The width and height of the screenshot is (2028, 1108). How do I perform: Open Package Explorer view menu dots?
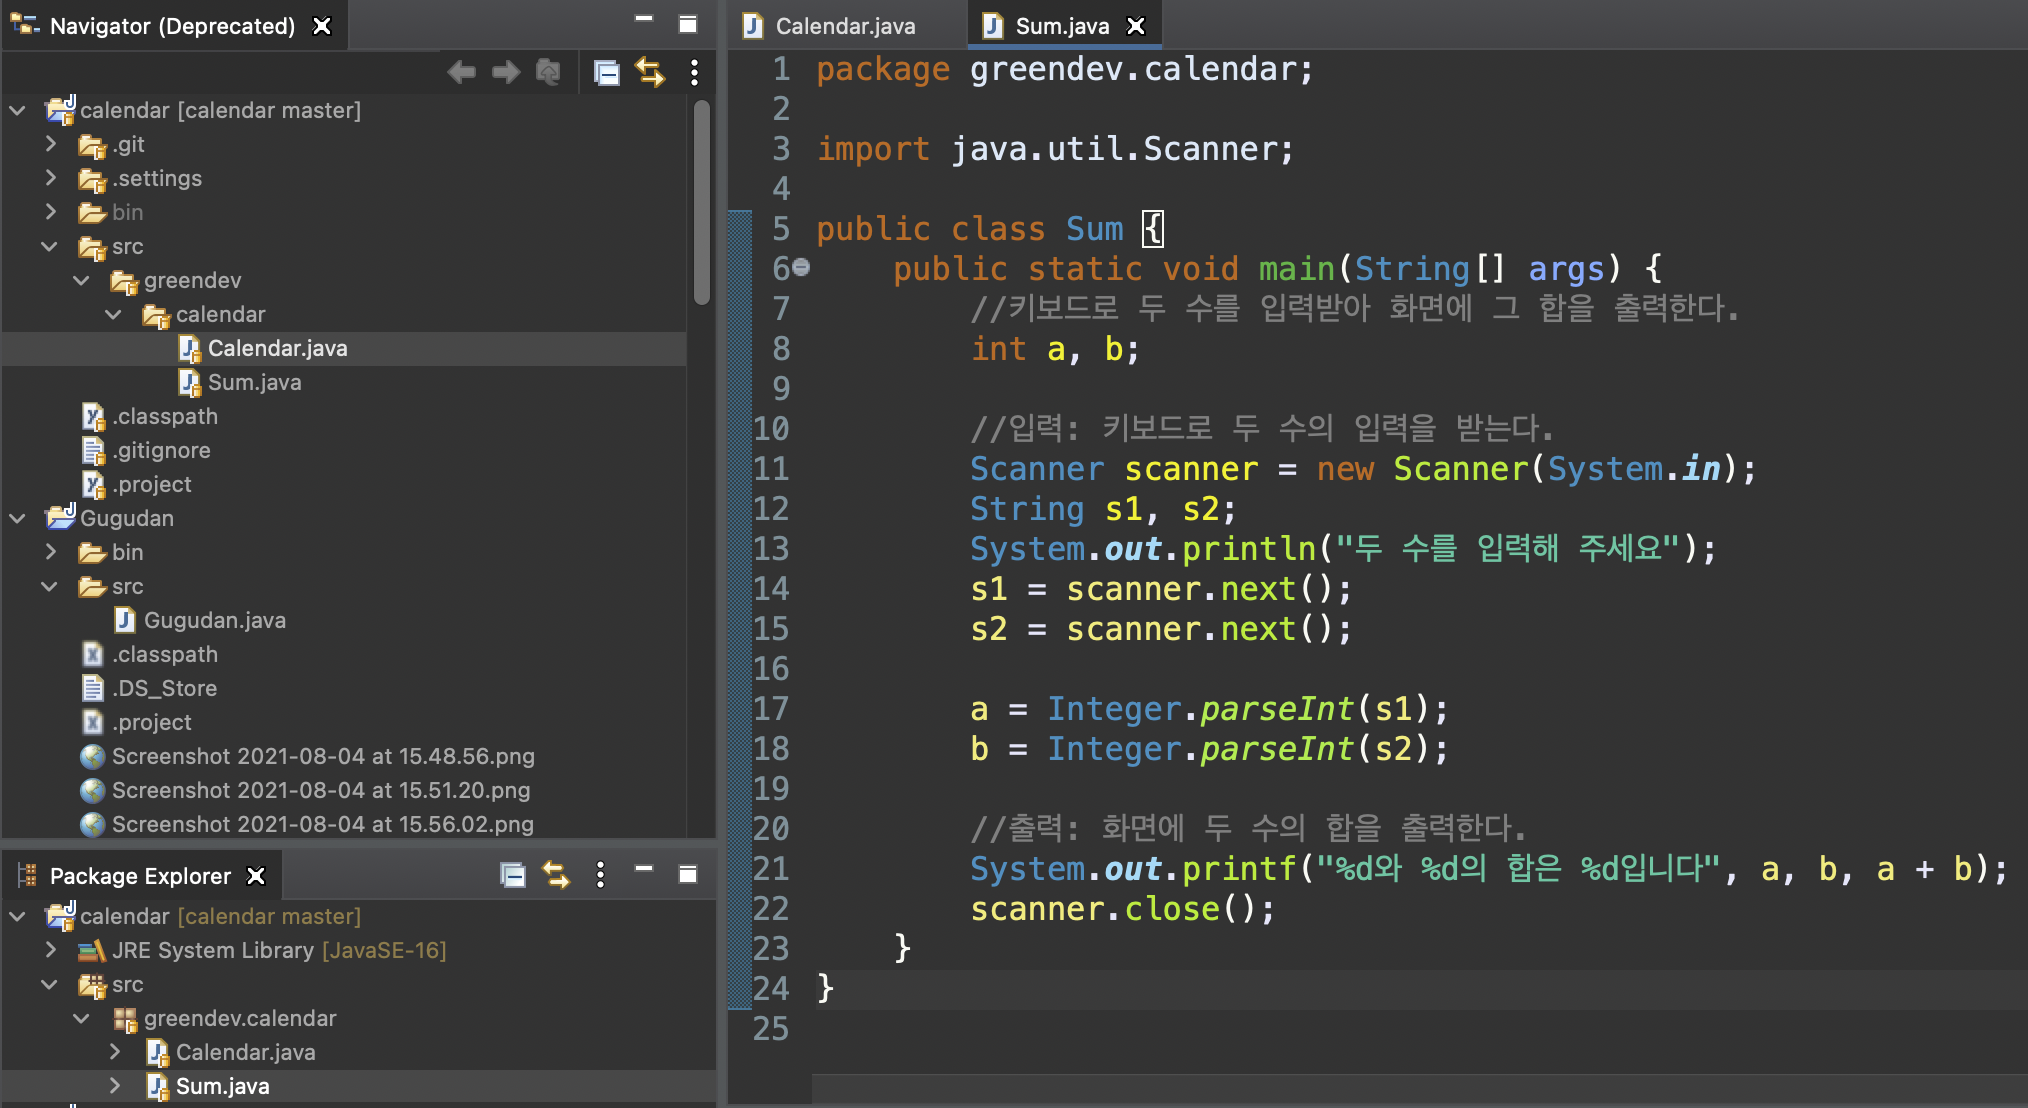pyautogui.click(x=600, y=875)
